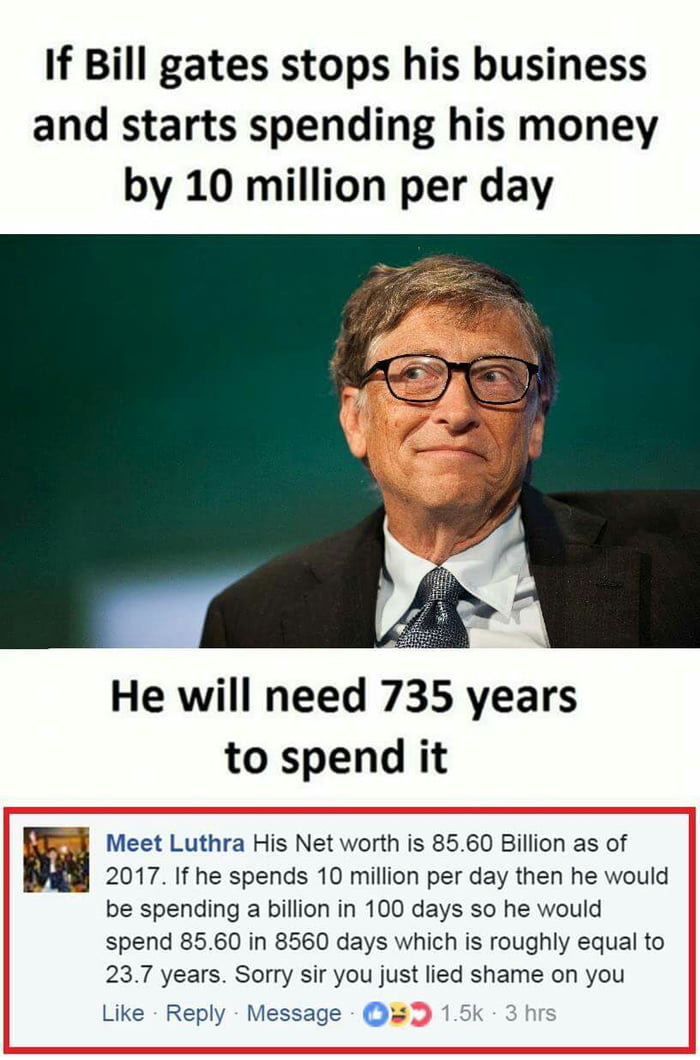Click the text "and starts spending his money"
Image resolution: width=700 pixels, height=1060 pixels.
[x=345, y=128]
